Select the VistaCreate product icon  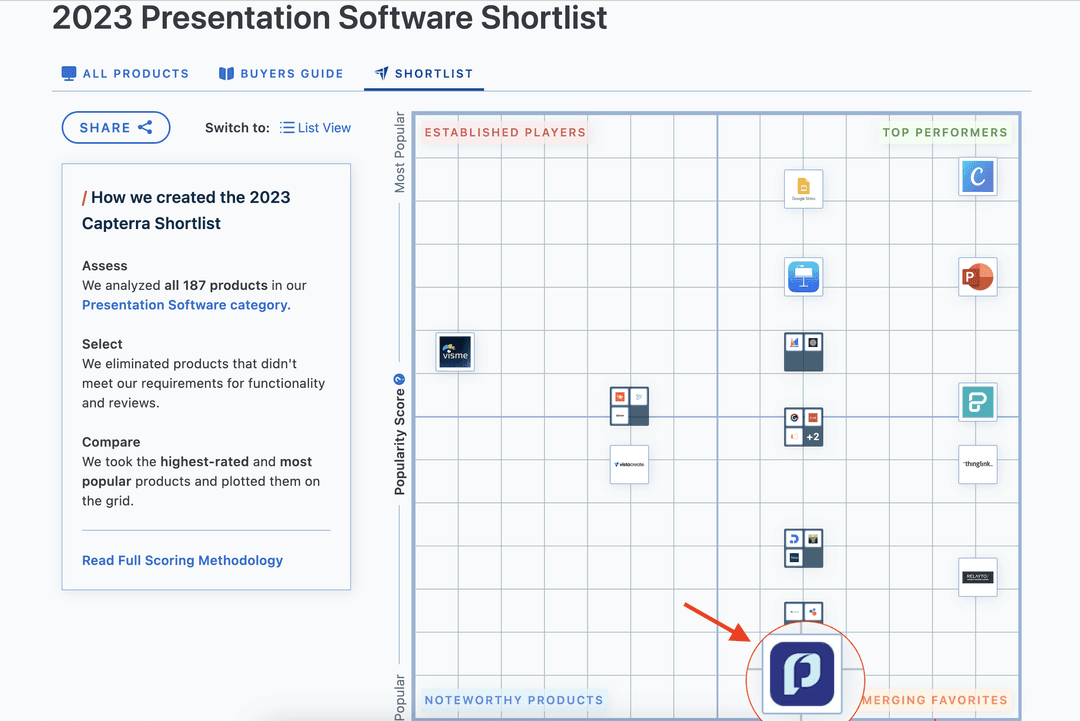(x=629, y=464)
